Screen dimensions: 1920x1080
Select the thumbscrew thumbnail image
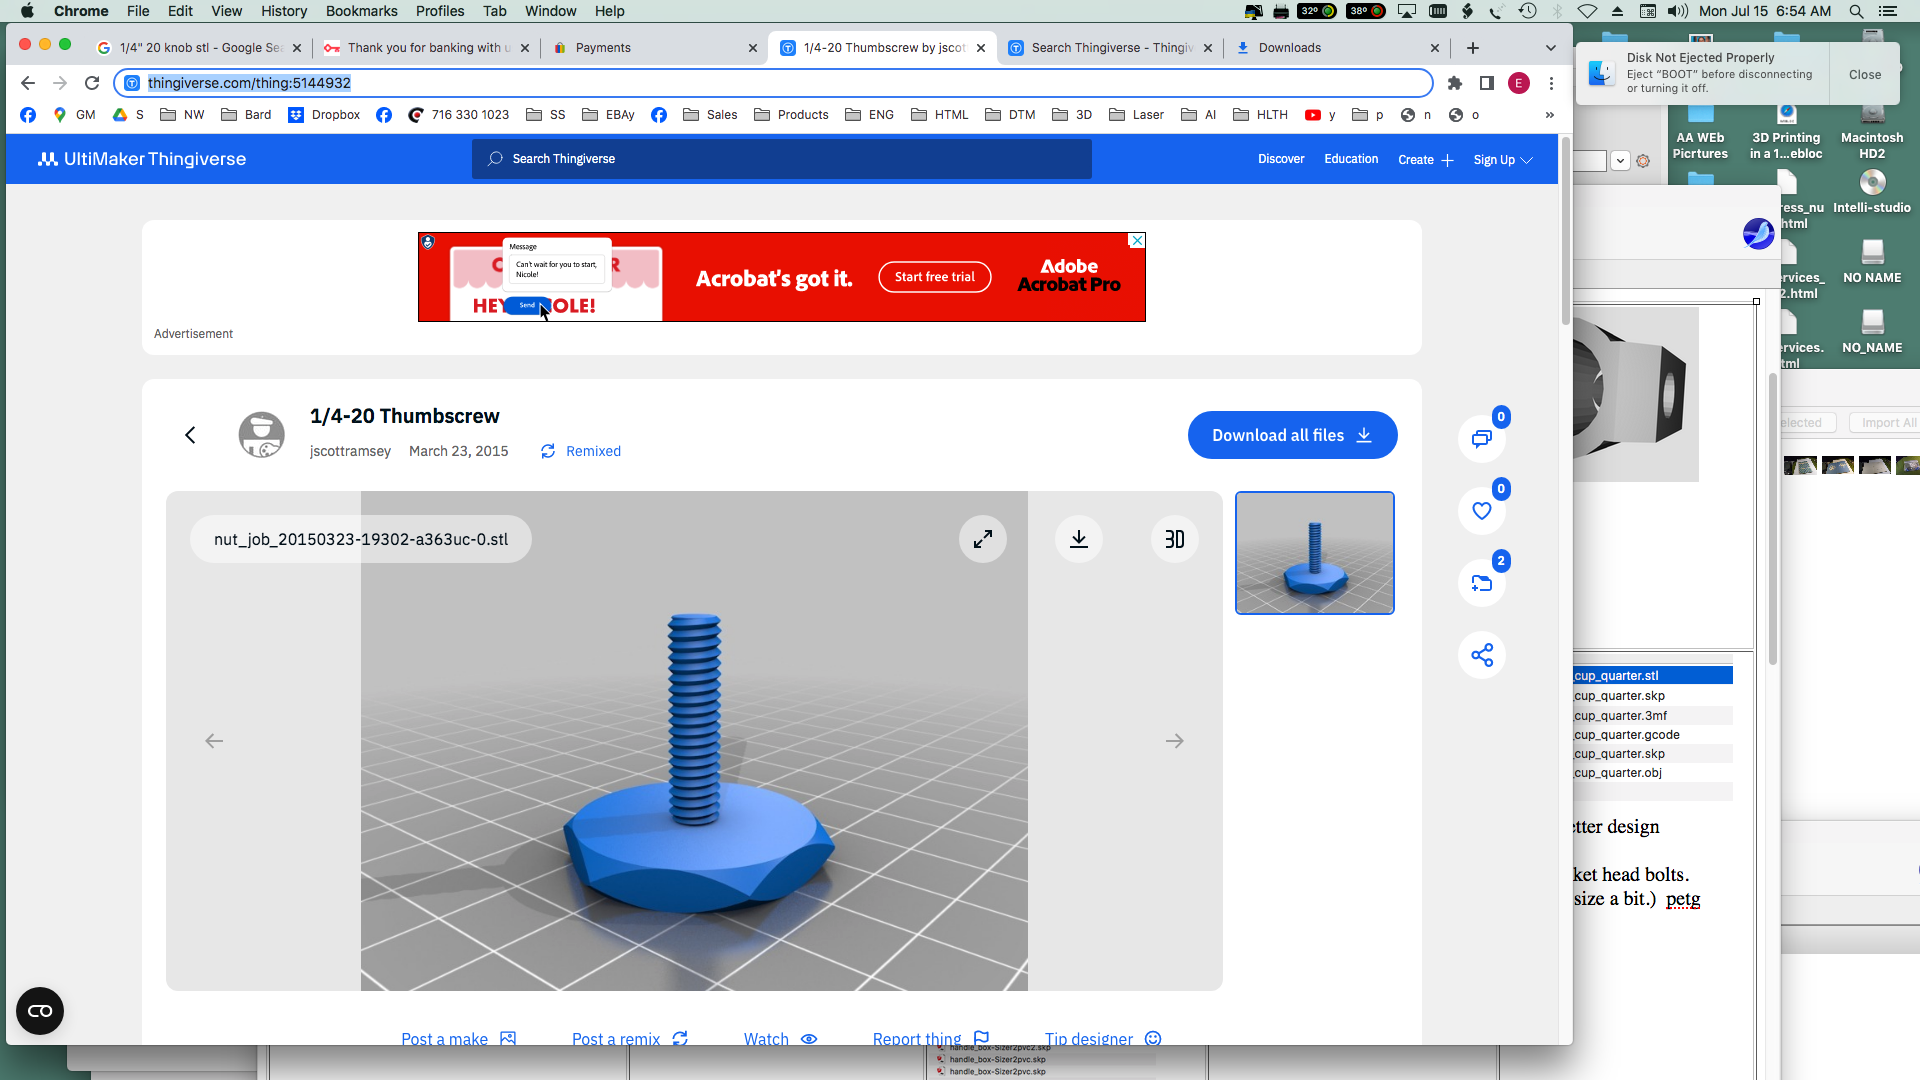[x=1314, y=553]
